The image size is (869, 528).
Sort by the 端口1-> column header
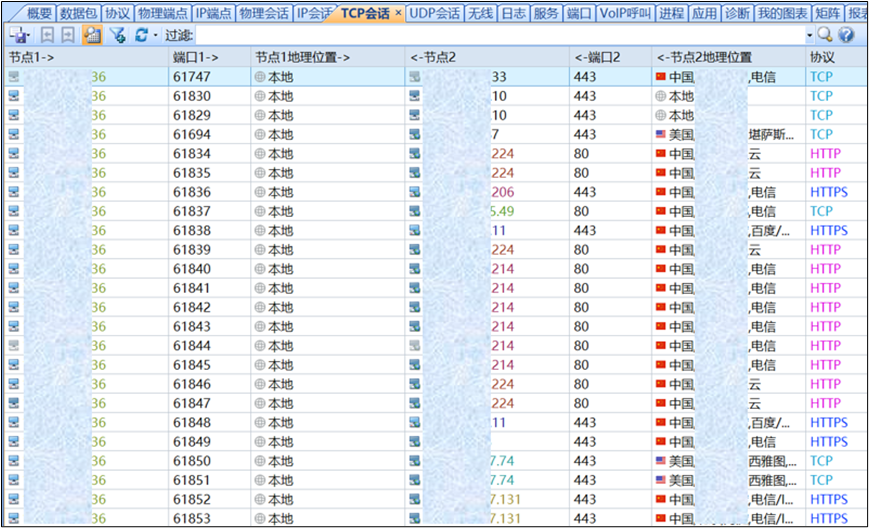click(209, 57)
